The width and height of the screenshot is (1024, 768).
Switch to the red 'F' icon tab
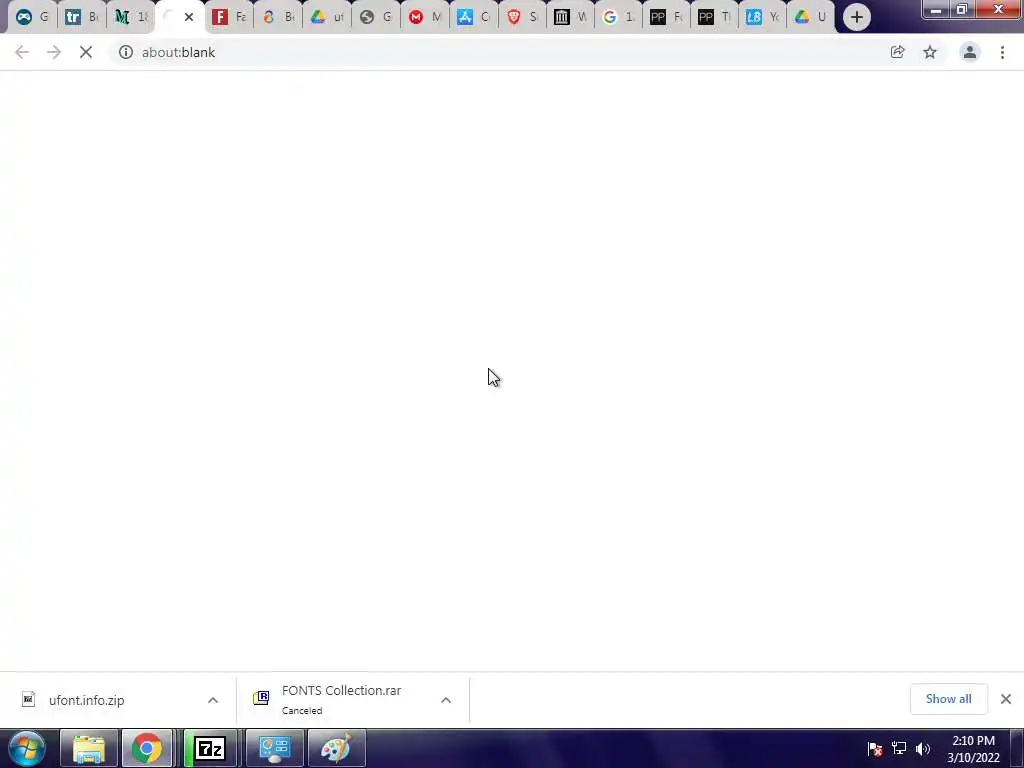(x=229, y=17)
